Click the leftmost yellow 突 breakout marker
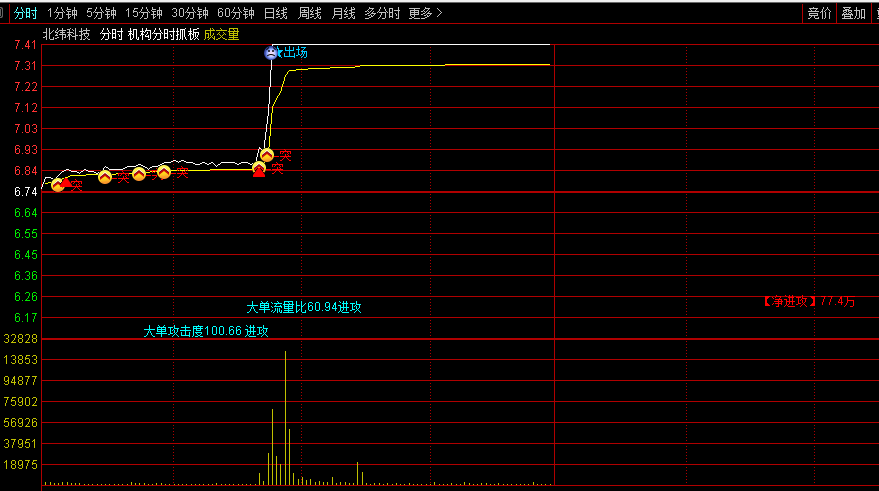 click(58, 185)
